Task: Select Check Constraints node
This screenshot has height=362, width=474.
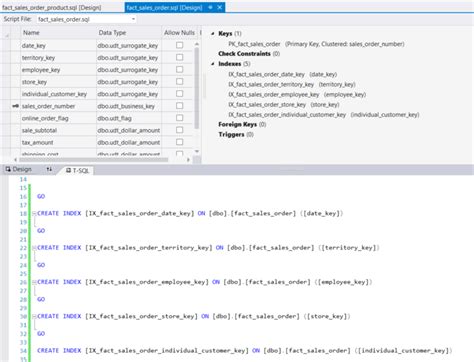Action: [x=249, y=54]
